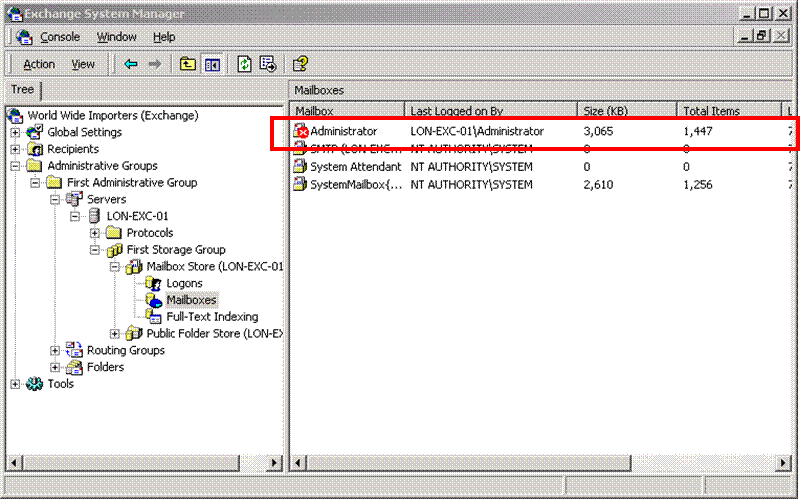Click the Folders node icon
The height and width of the screenshot is (499, 800).
click(x=74, y=367)
